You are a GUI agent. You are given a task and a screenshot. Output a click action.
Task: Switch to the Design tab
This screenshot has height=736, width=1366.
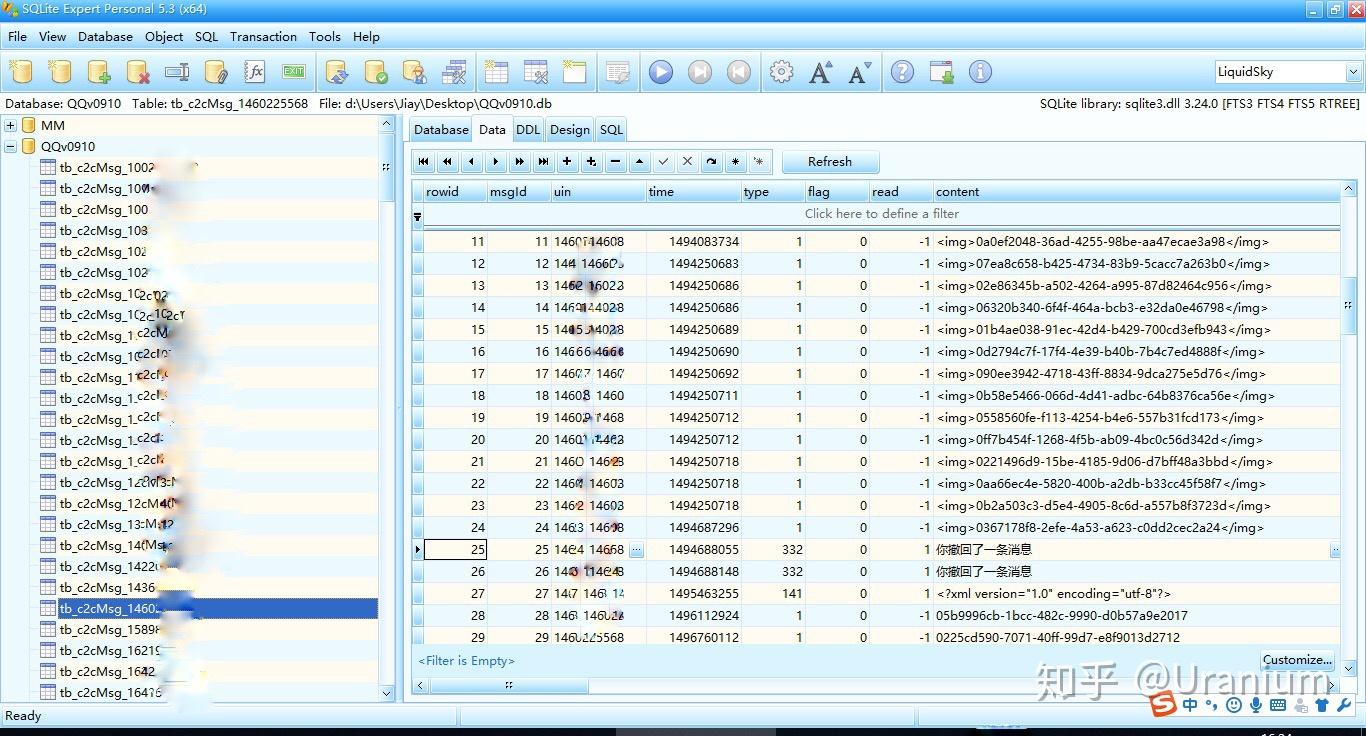tap(569, 129)
